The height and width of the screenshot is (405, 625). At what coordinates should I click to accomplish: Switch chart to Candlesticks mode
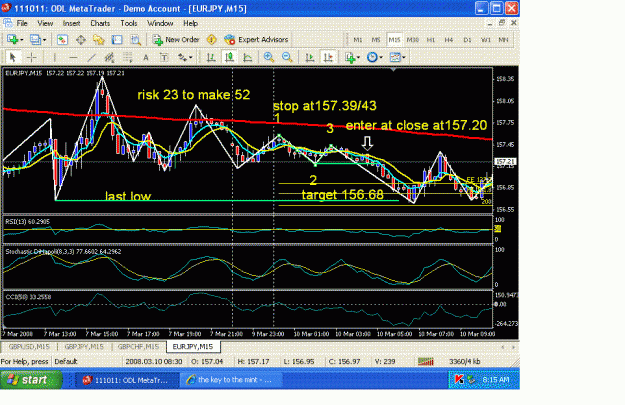tap(229, 57)
